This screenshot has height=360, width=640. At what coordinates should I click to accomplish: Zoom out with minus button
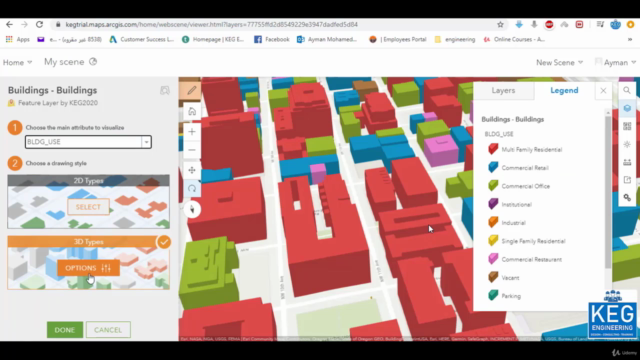tap(192, 150)
